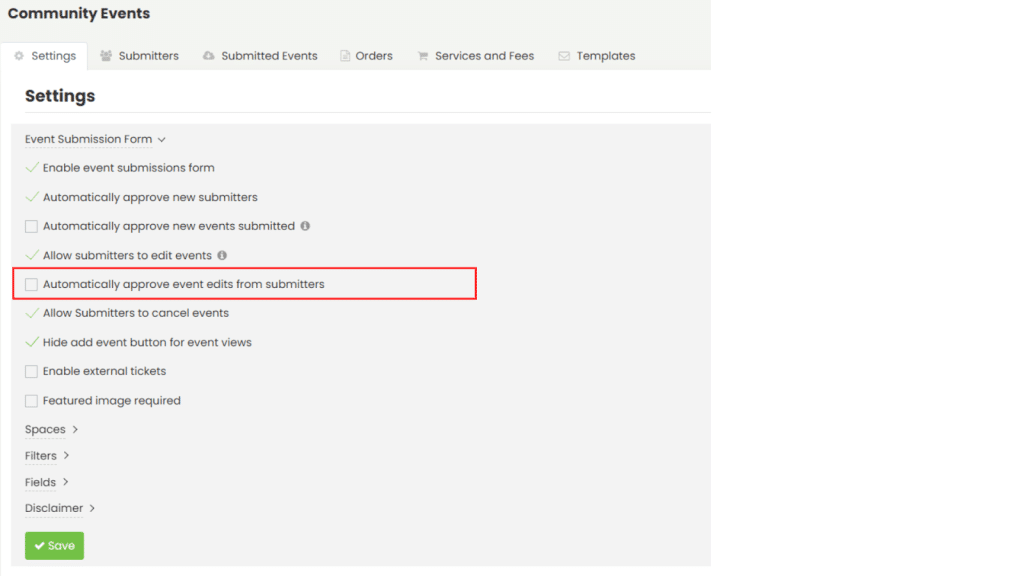
Task: Uncheck automatically approve new events submitted
Action: click(x=31, y=226)
